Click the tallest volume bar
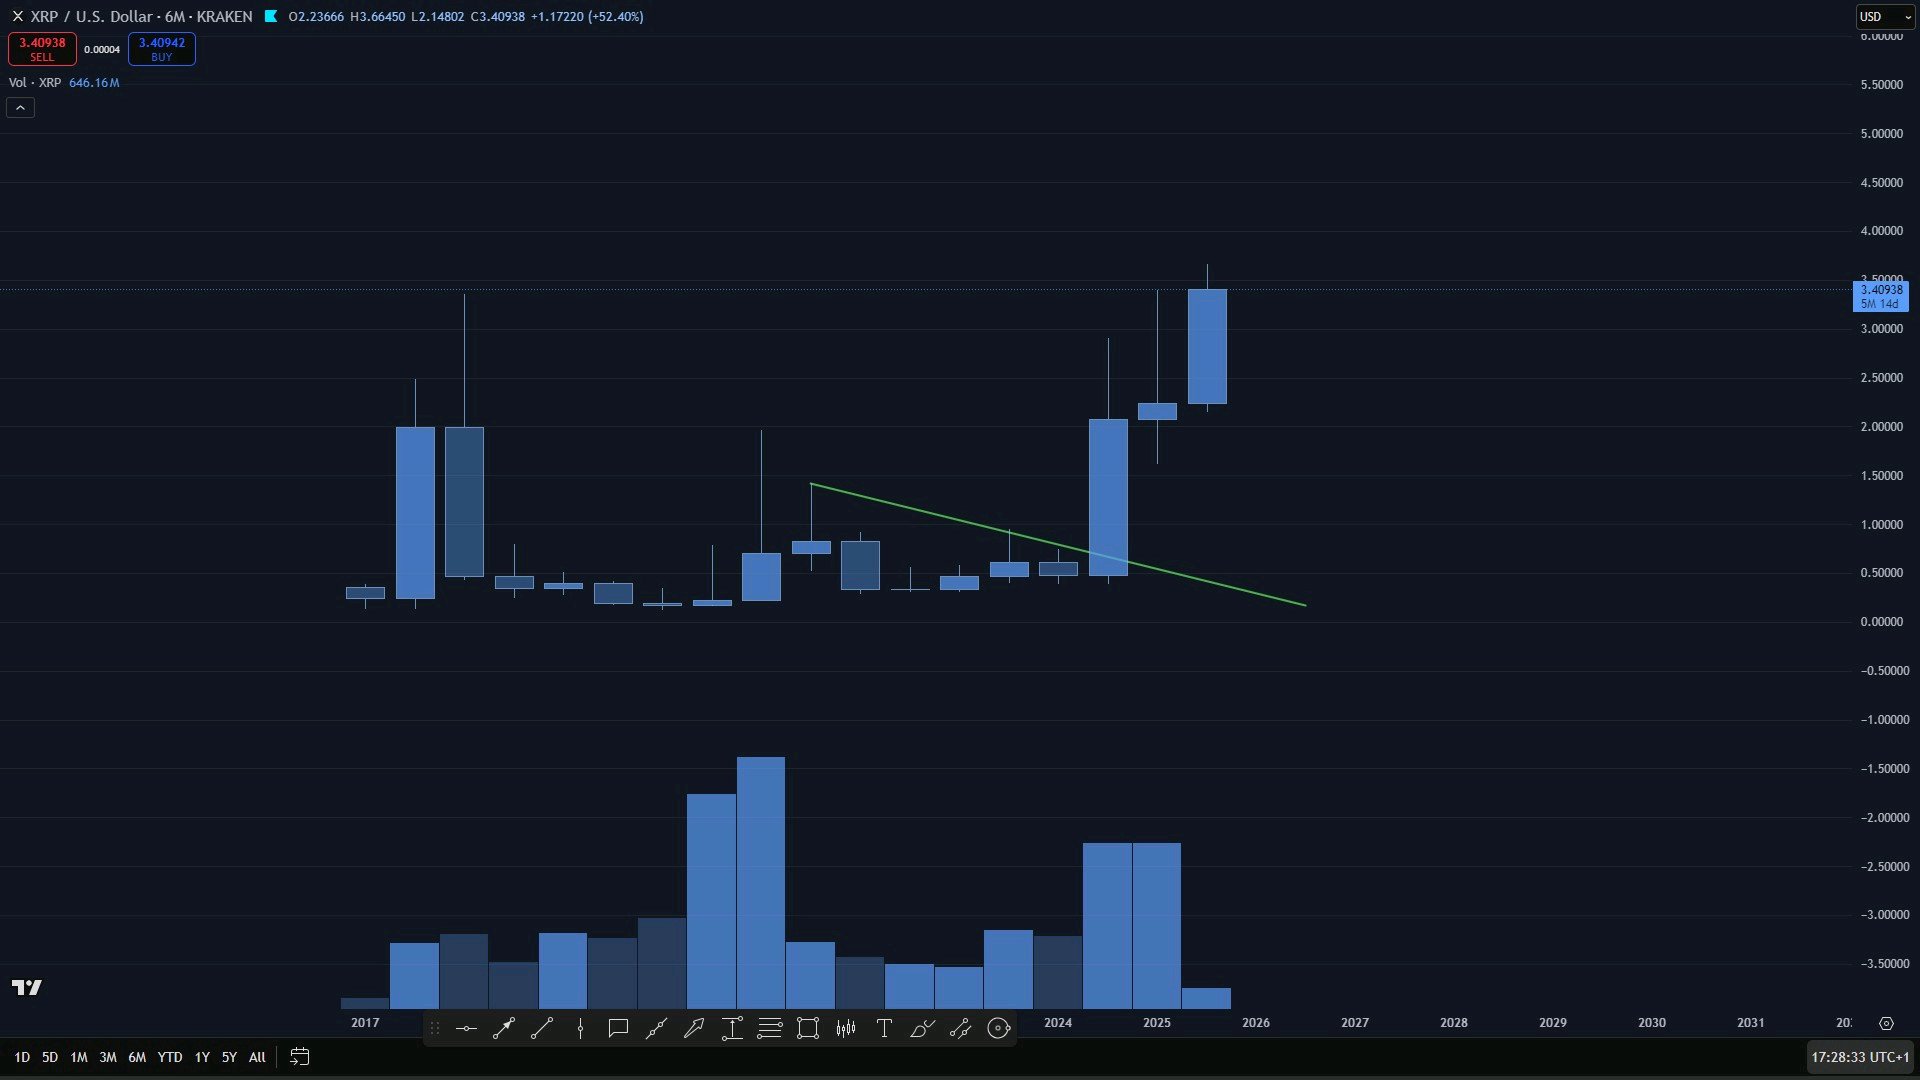Image resolution: width=1920 pixels, height=1080 pixels. coord(761,882)
